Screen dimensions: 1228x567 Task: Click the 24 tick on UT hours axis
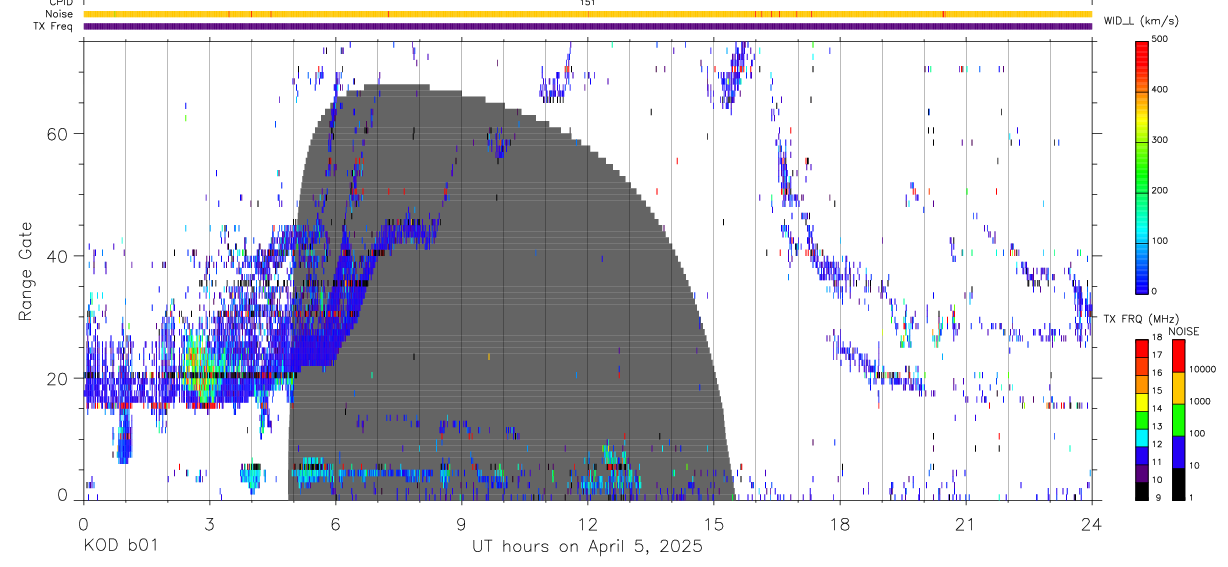(x=1091, y=524)
